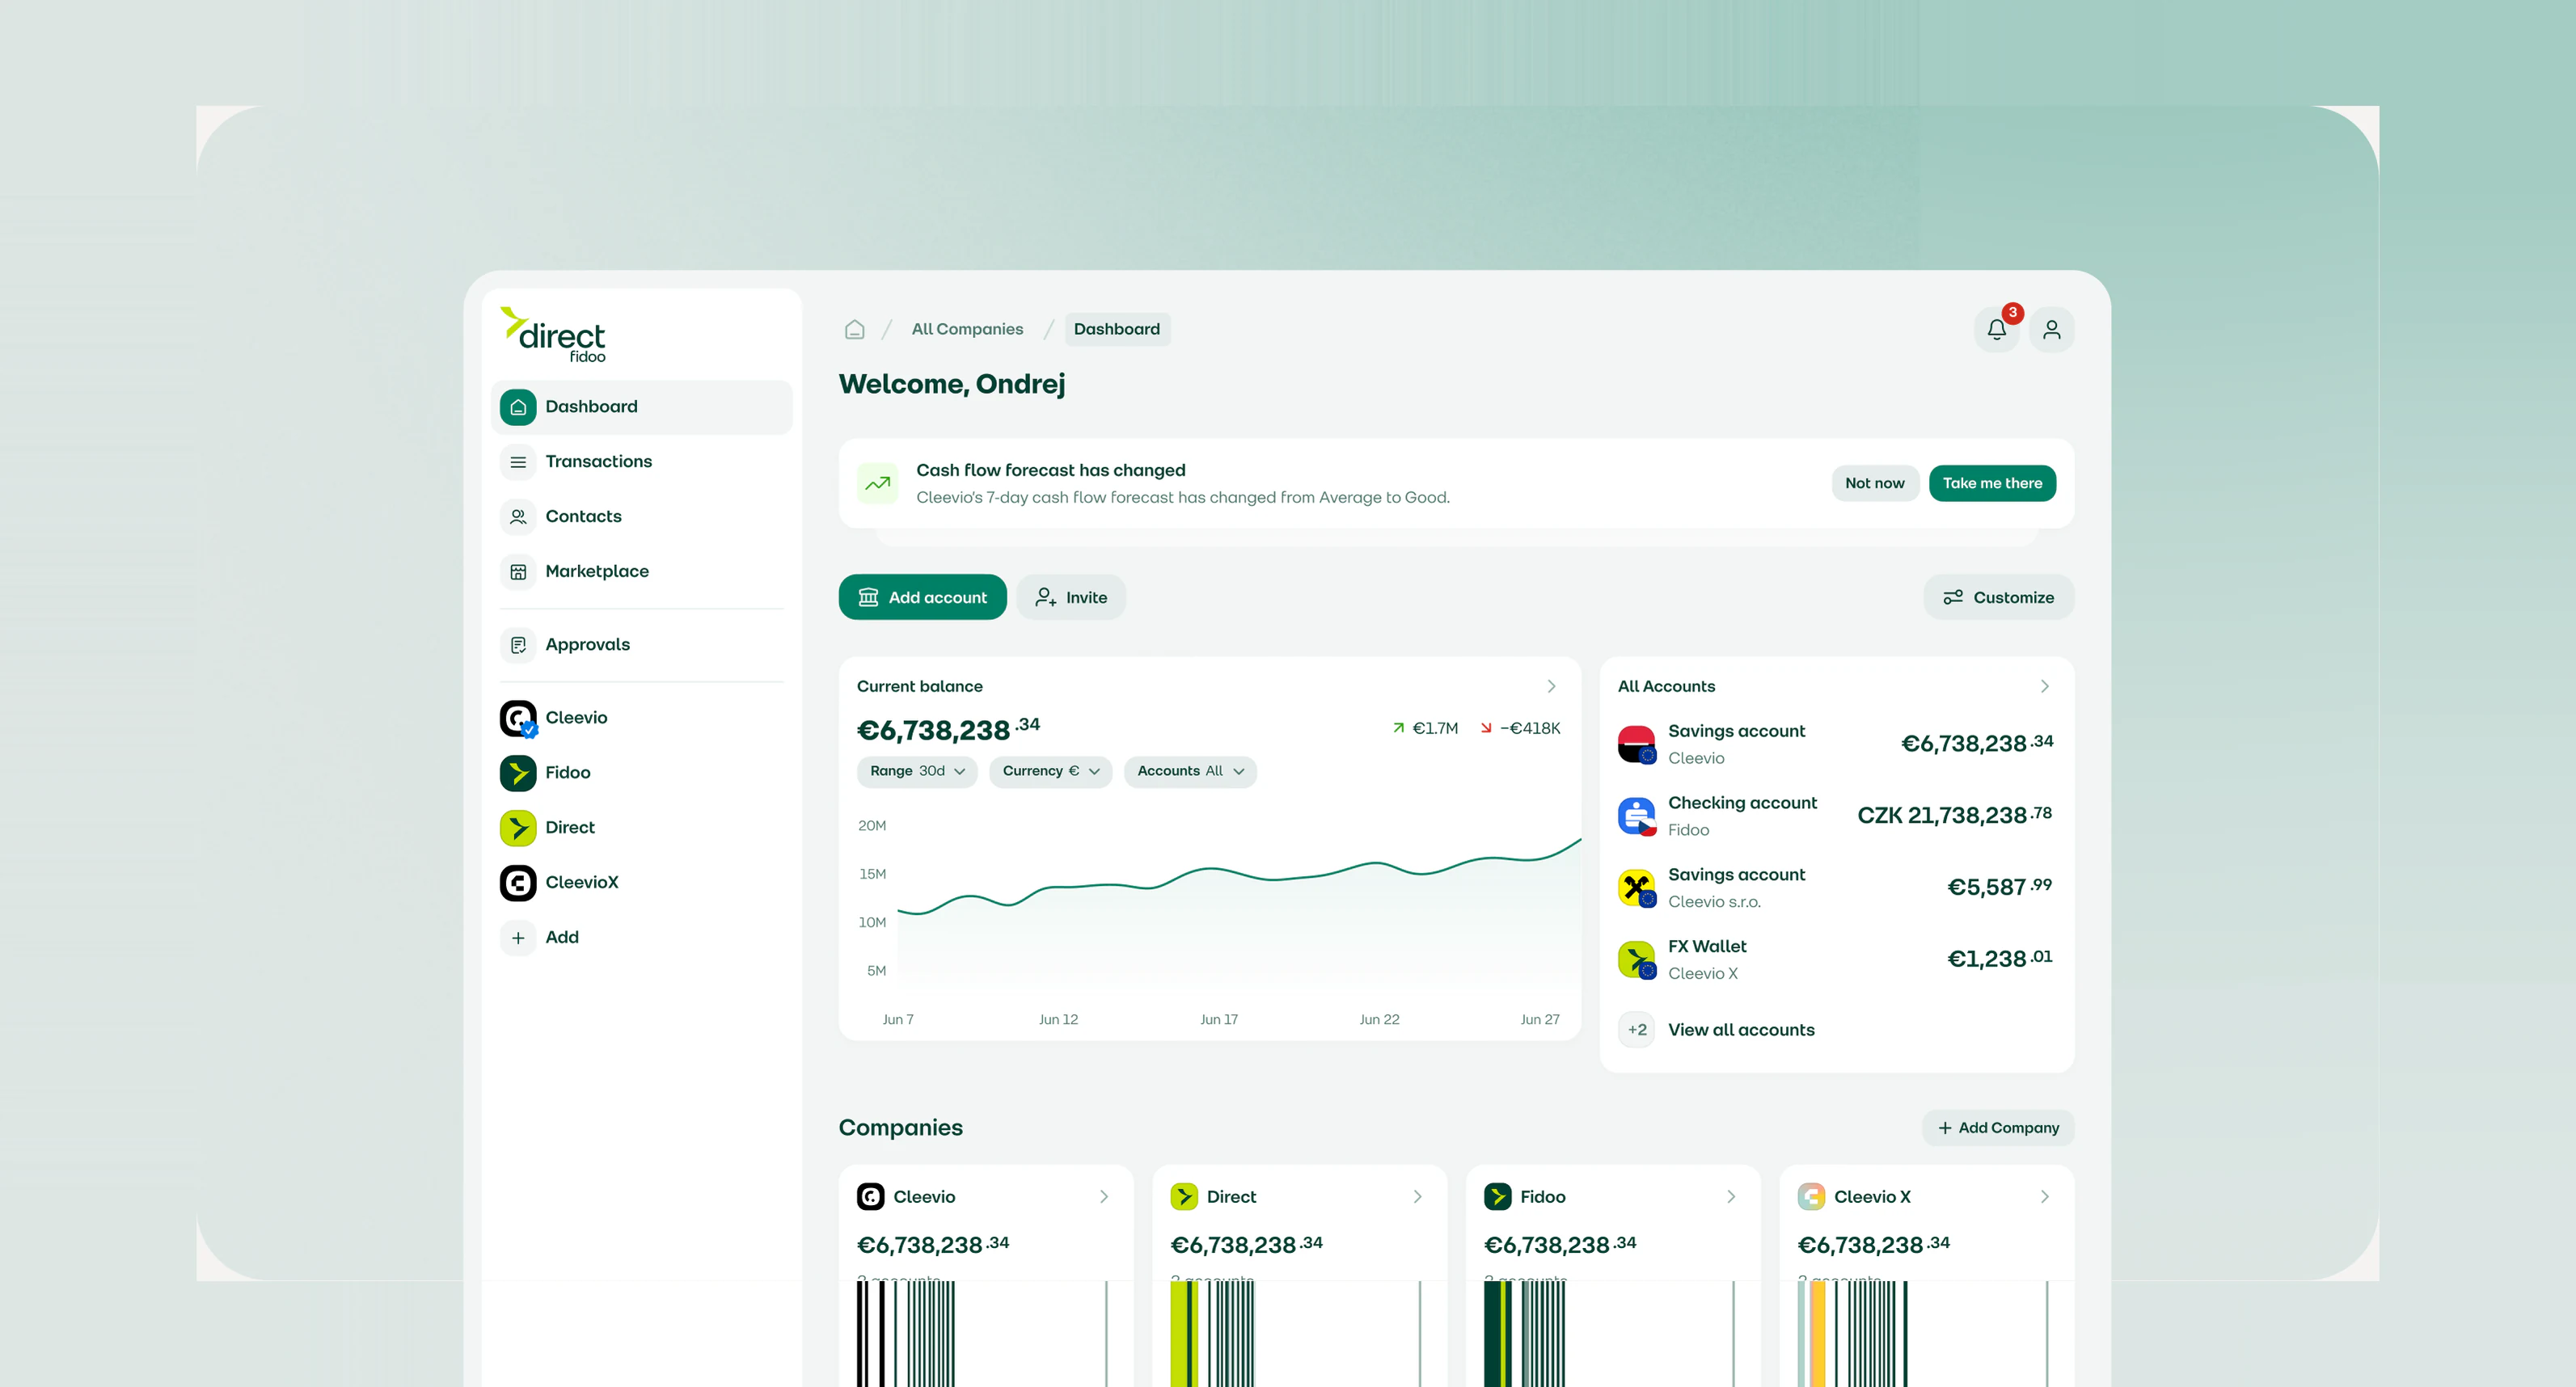Click the Dashboard breadcrumb chip
This screenshot has height=1387, width=2576.
coord(1117,329)
